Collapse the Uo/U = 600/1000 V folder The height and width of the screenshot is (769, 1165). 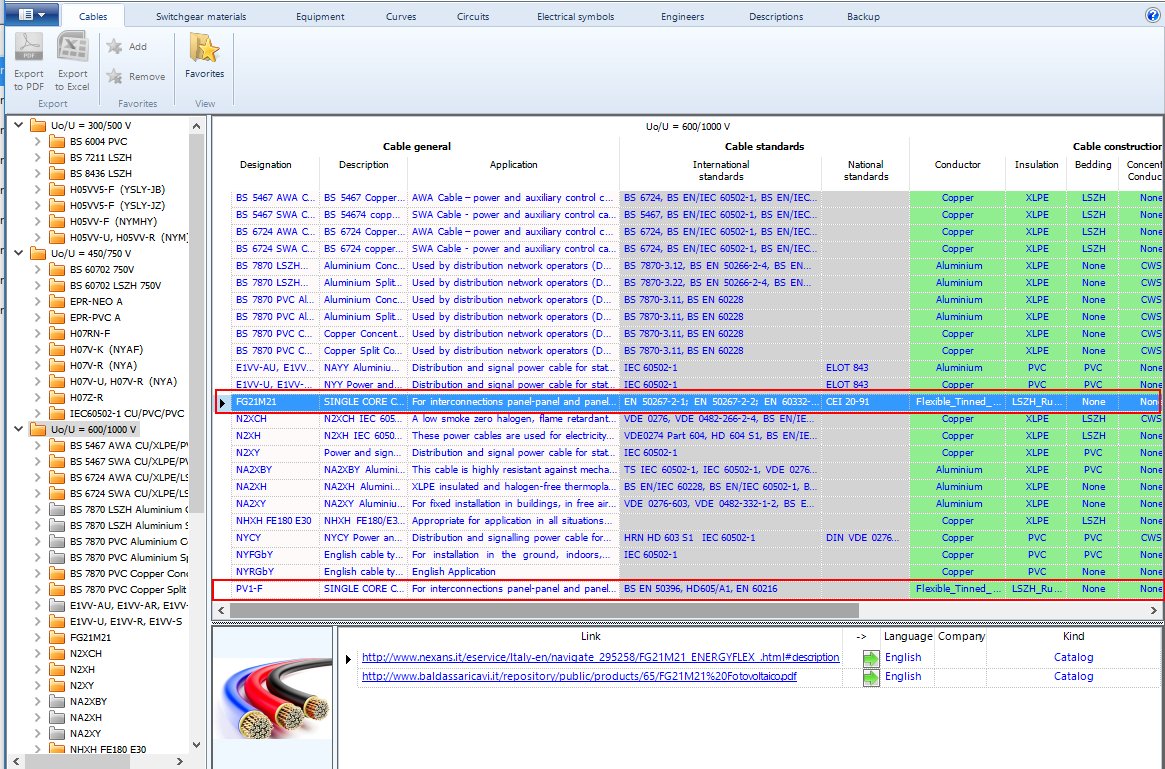point(21,430)
